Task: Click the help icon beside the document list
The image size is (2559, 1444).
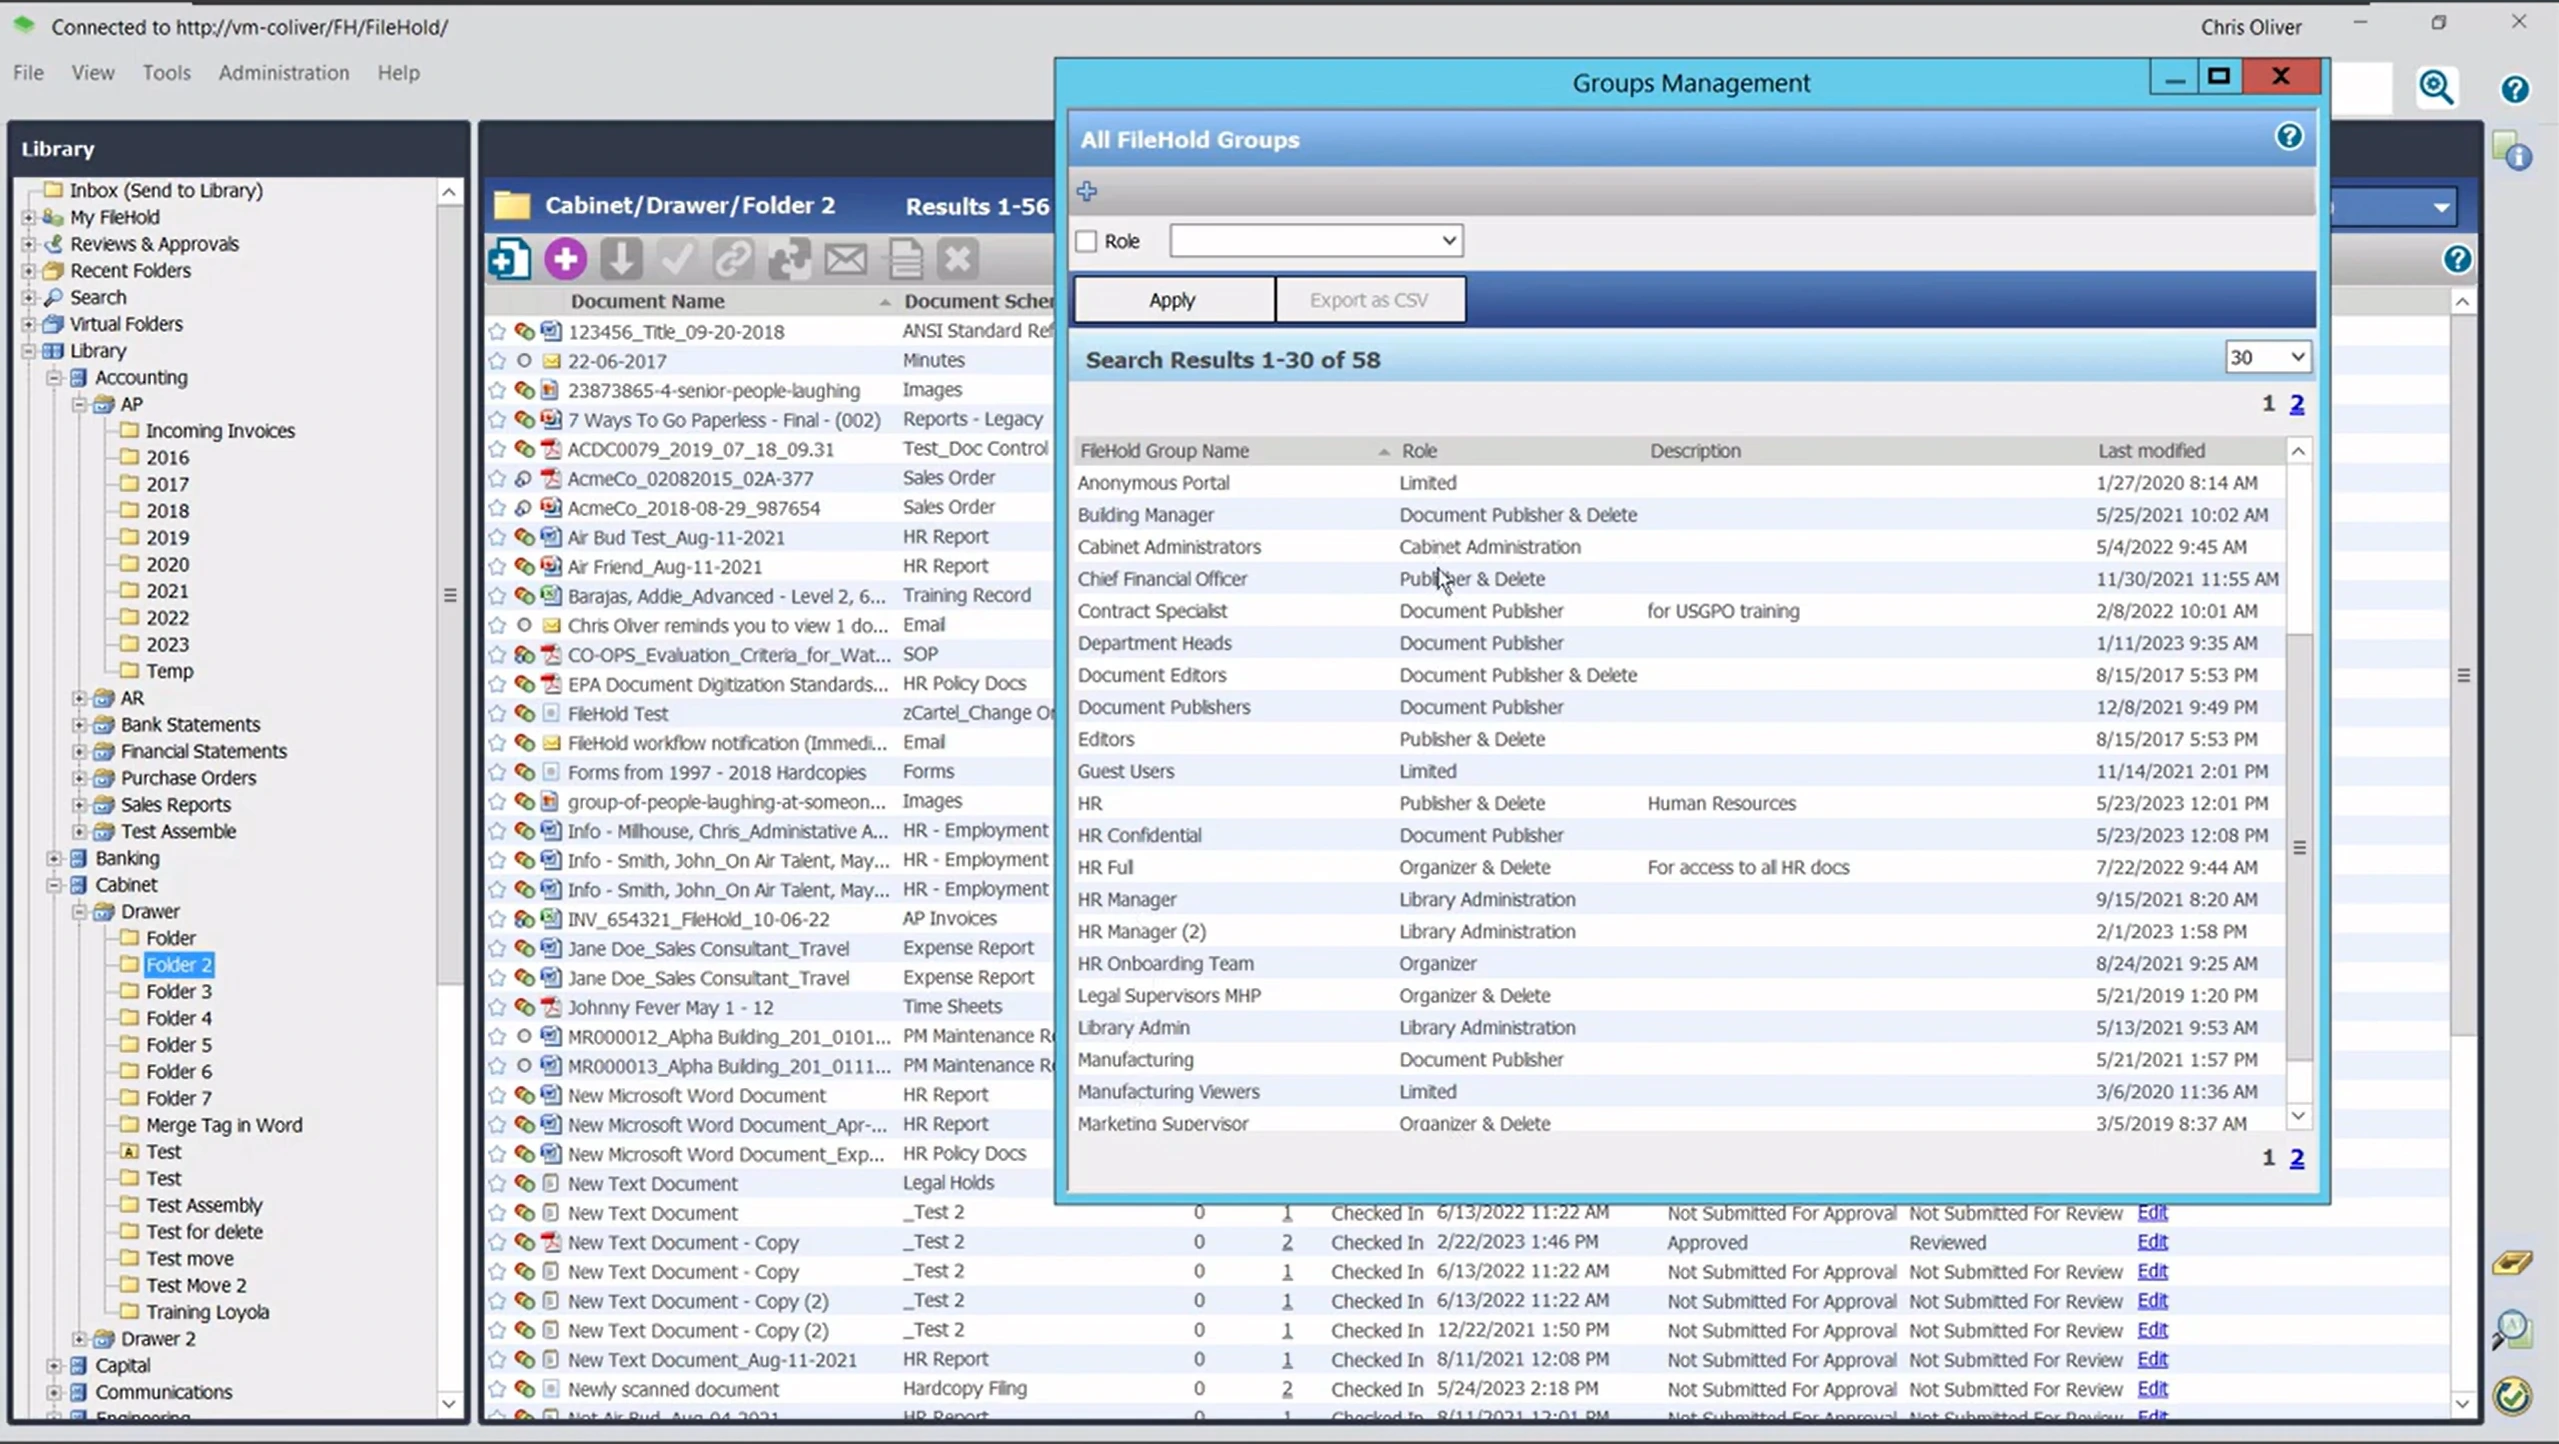Action: (2457, 260)
